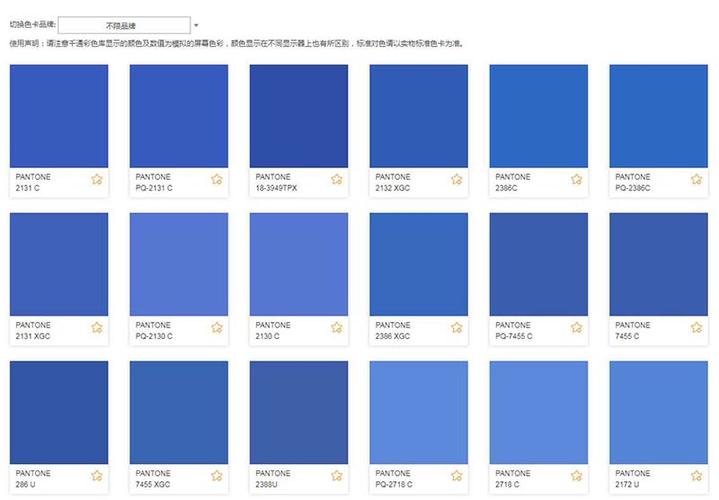Bookmark PANTONE 2132 XGC using star icon
Viewport: 719px width, 500px height.
pyautogui.click(x=457, y=179)
